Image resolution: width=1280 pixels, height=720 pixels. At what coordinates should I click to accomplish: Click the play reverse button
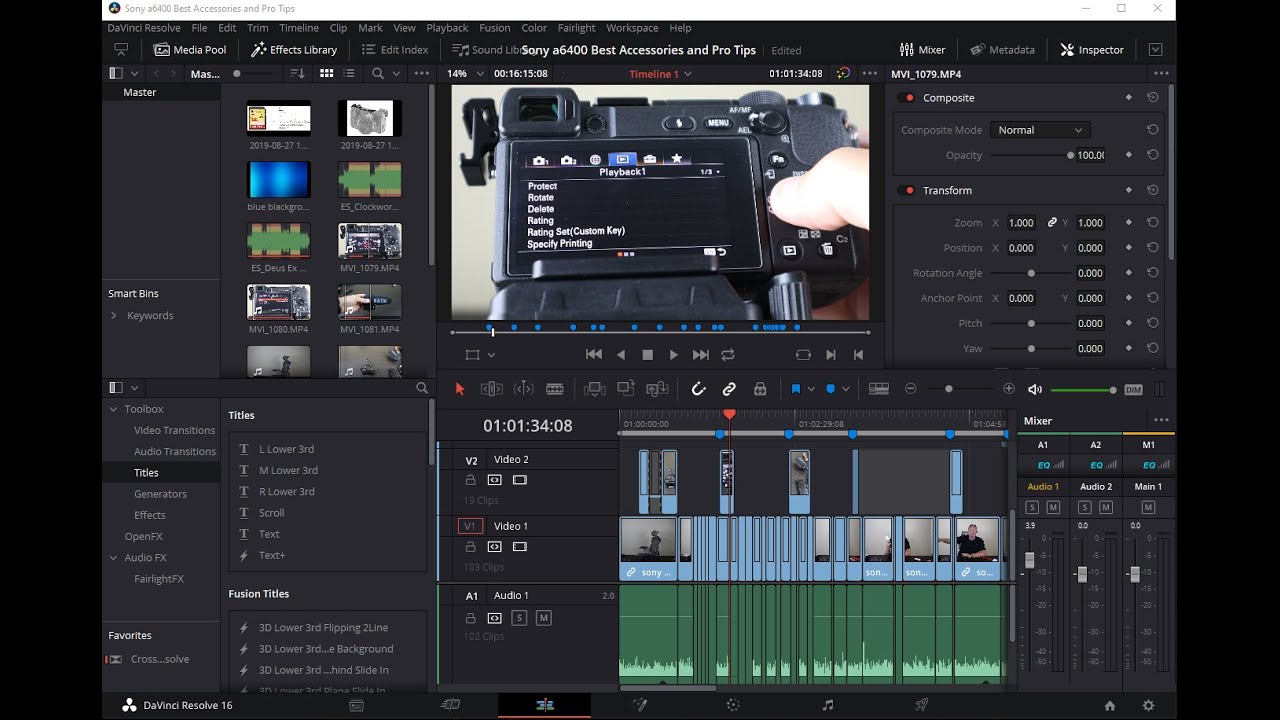(x=621, y=355)
